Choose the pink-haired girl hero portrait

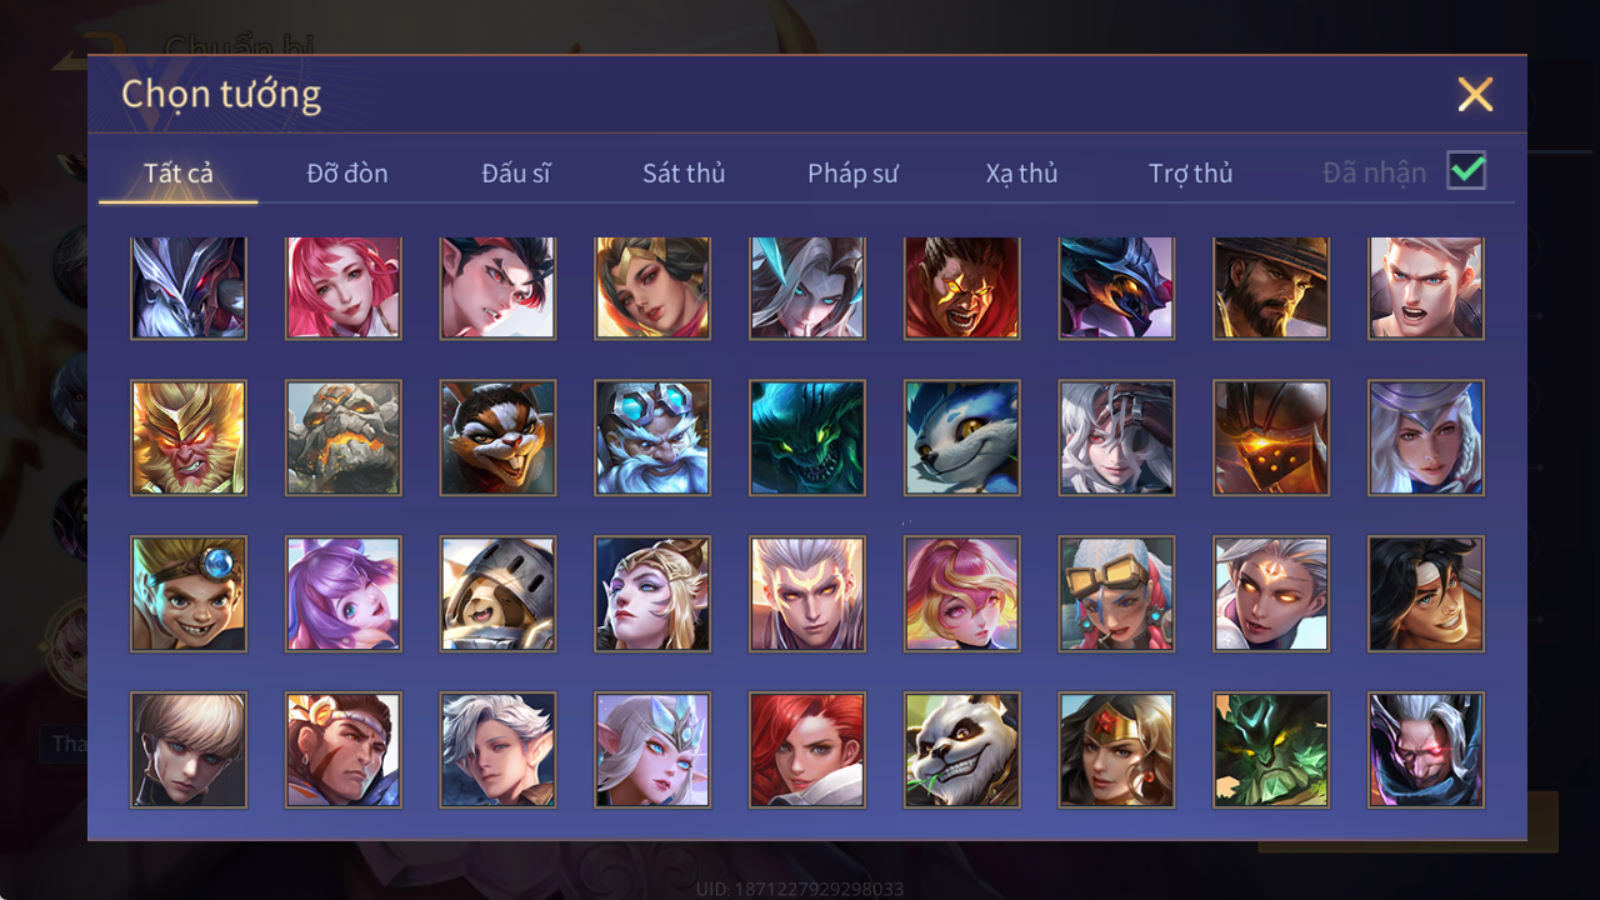click(x=343, y=288)
